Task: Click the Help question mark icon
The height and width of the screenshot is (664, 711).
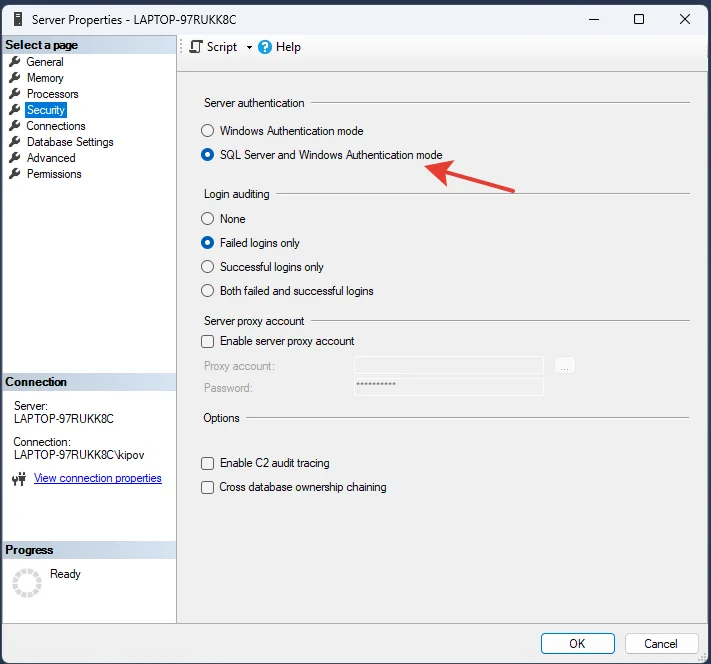Action: 265,47
